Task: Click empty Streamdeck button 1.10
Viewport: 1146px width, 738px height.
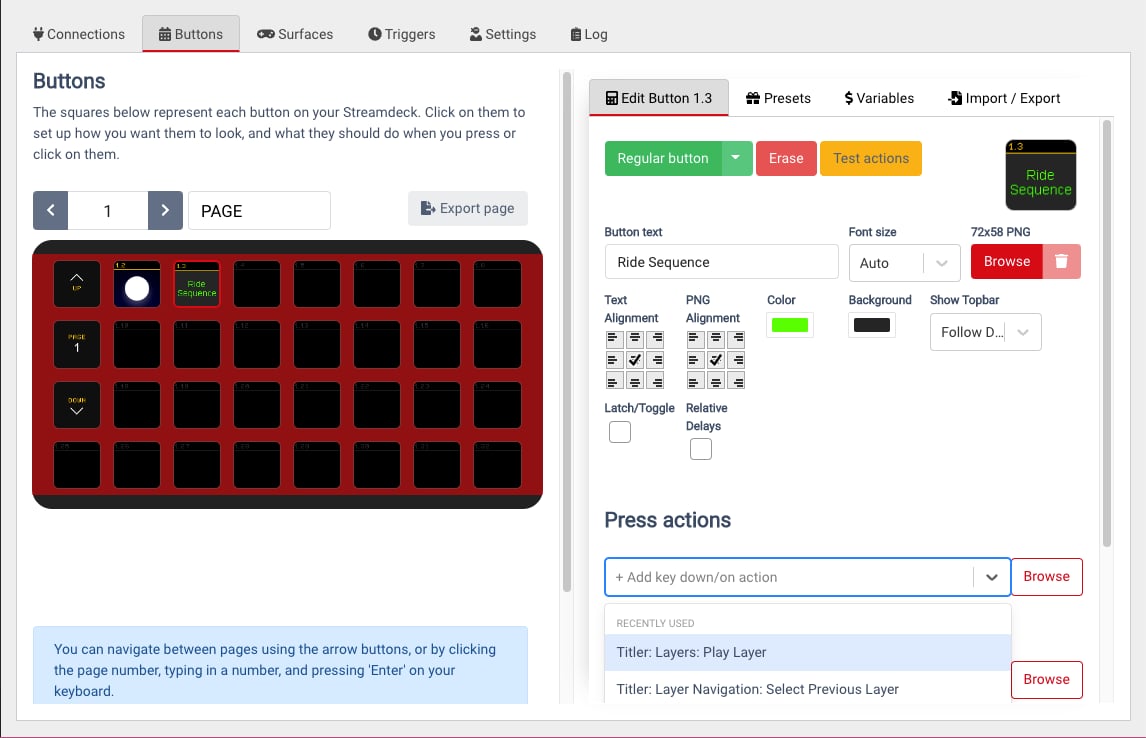Action: [x=137, y=344]
